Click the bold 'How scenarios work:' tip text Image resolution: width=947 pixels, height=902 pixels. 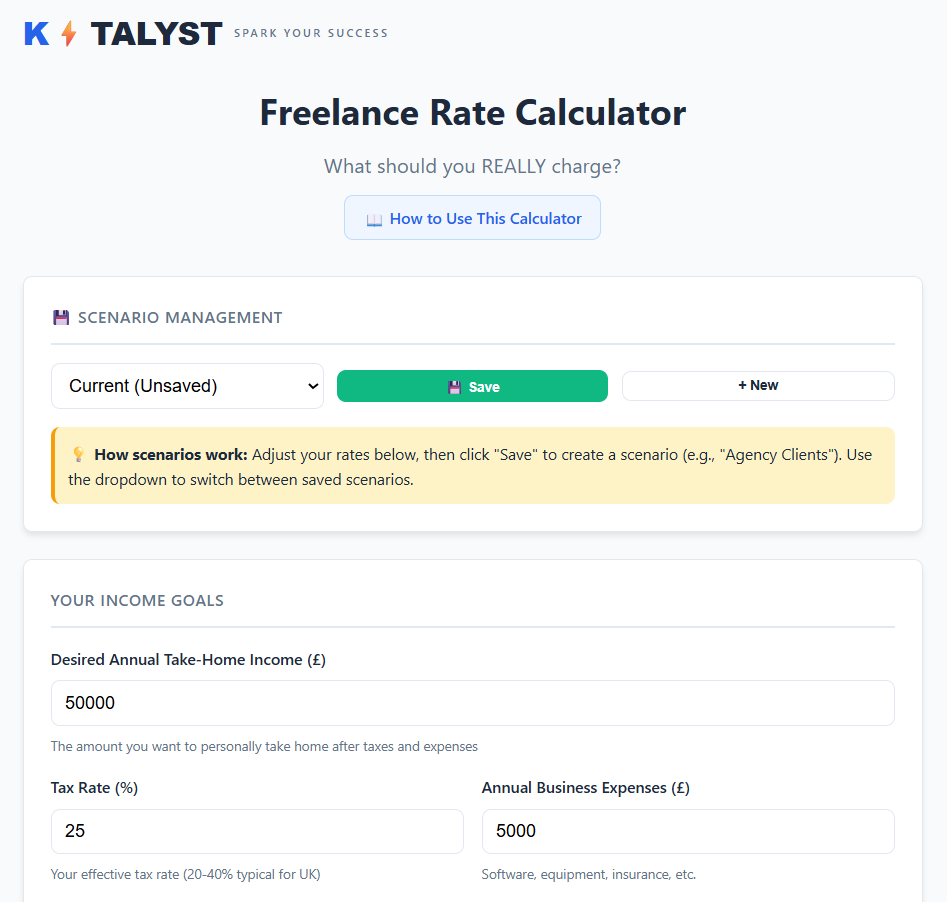pyautogui.click(x=171, y=455)
